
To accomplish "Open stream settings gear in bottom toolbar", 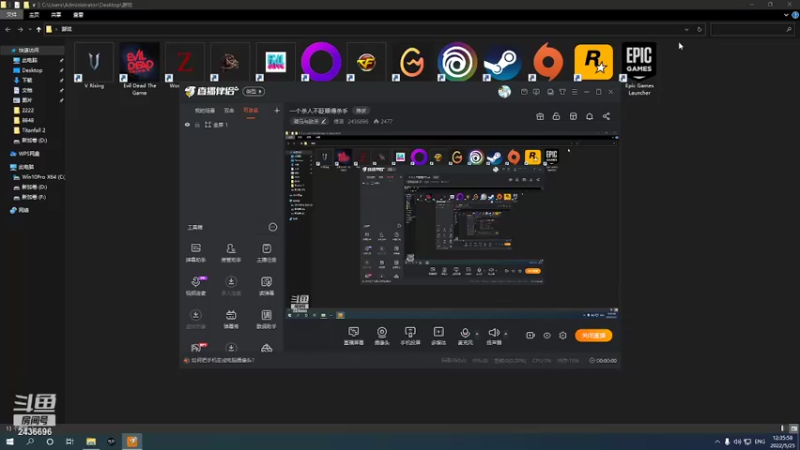I will point(563,335).
